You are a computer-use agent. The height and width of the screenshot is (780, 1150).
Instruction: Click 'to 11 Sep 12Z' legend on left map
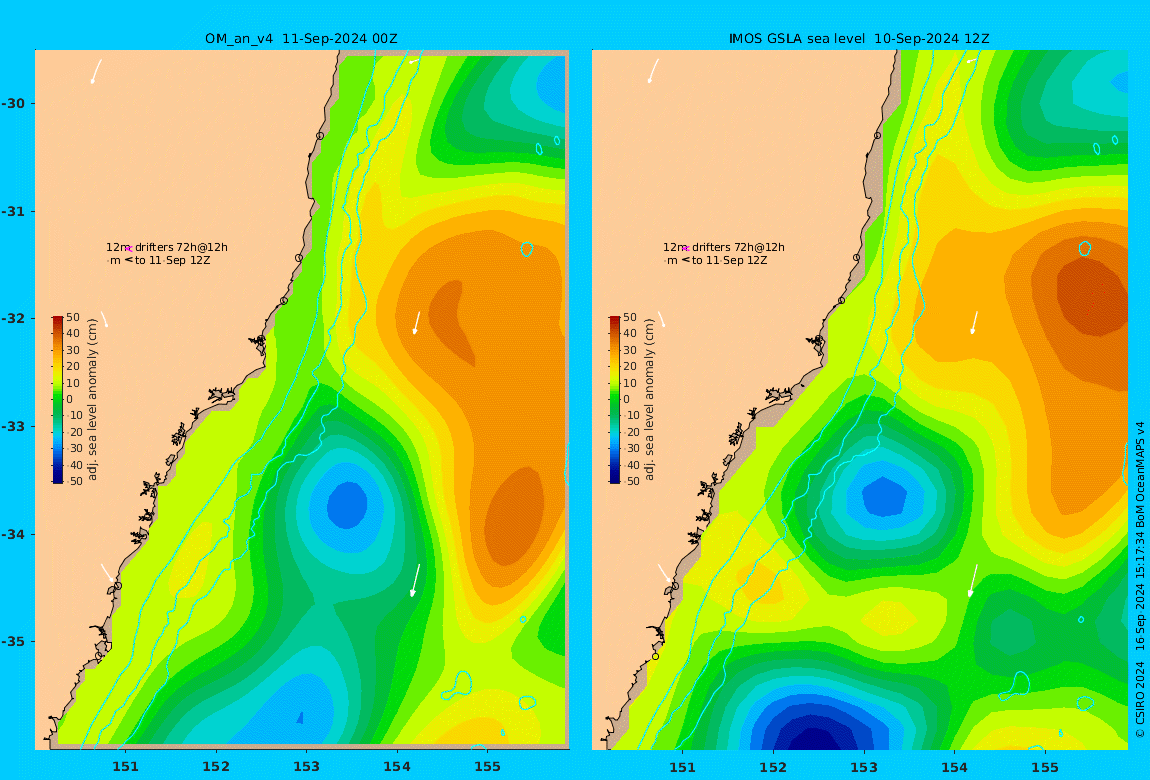(172, 260)
